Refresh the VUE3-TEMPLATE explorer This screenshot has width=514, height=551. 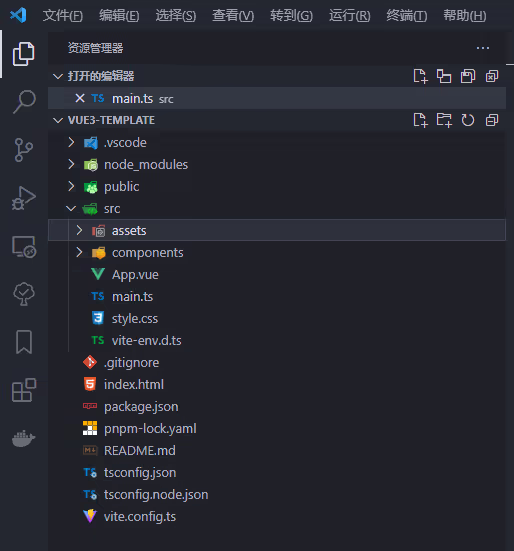(x=468, y=120)
